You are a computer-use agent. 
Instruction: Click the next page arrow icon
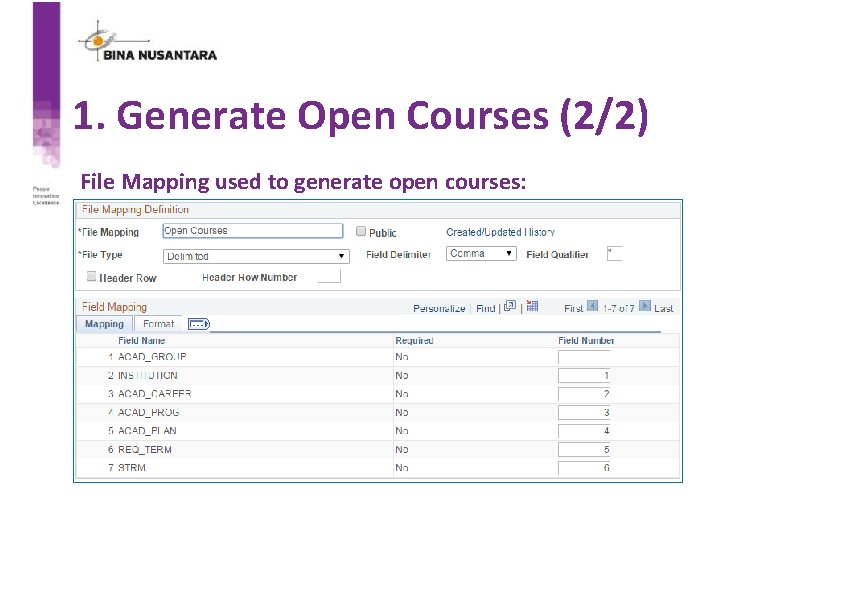tap(644, 307)
